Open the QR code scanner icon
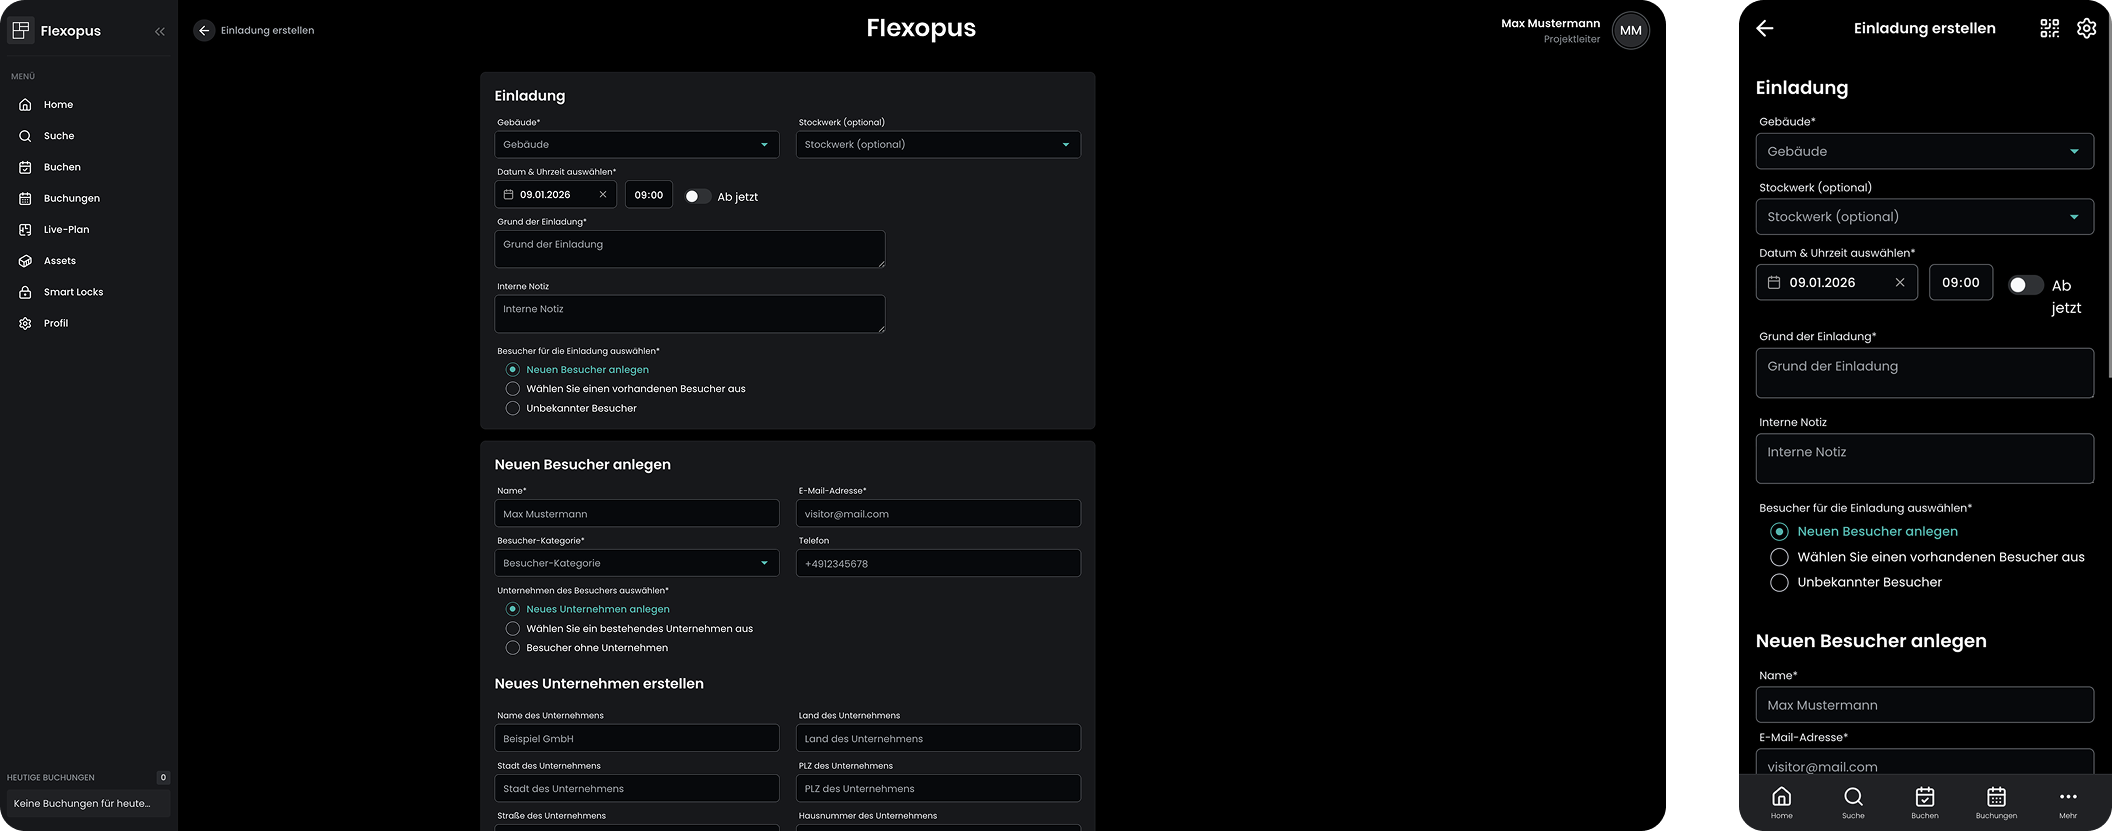The image size is (2112, 831). pos(2049,28)
